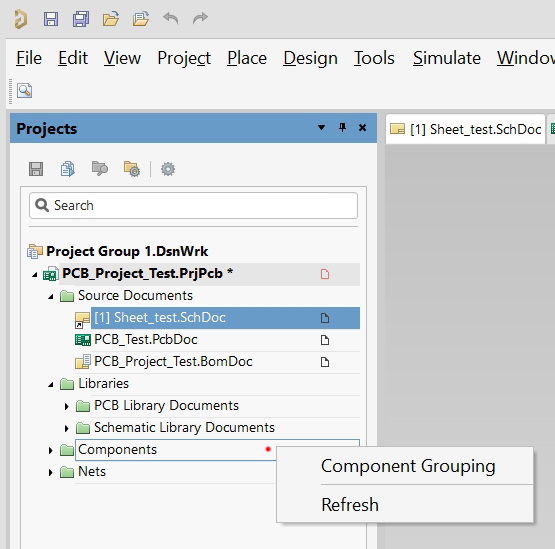Viewport: 555px width, 549px height.
Task: Select the PCB Library Documents folder
Action: pyautogui.click(x=166, y=406)
